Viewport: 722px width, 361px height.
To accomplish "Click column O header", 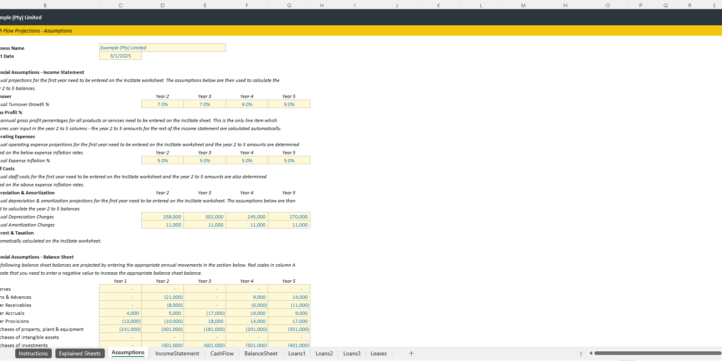I will (607, 5).
